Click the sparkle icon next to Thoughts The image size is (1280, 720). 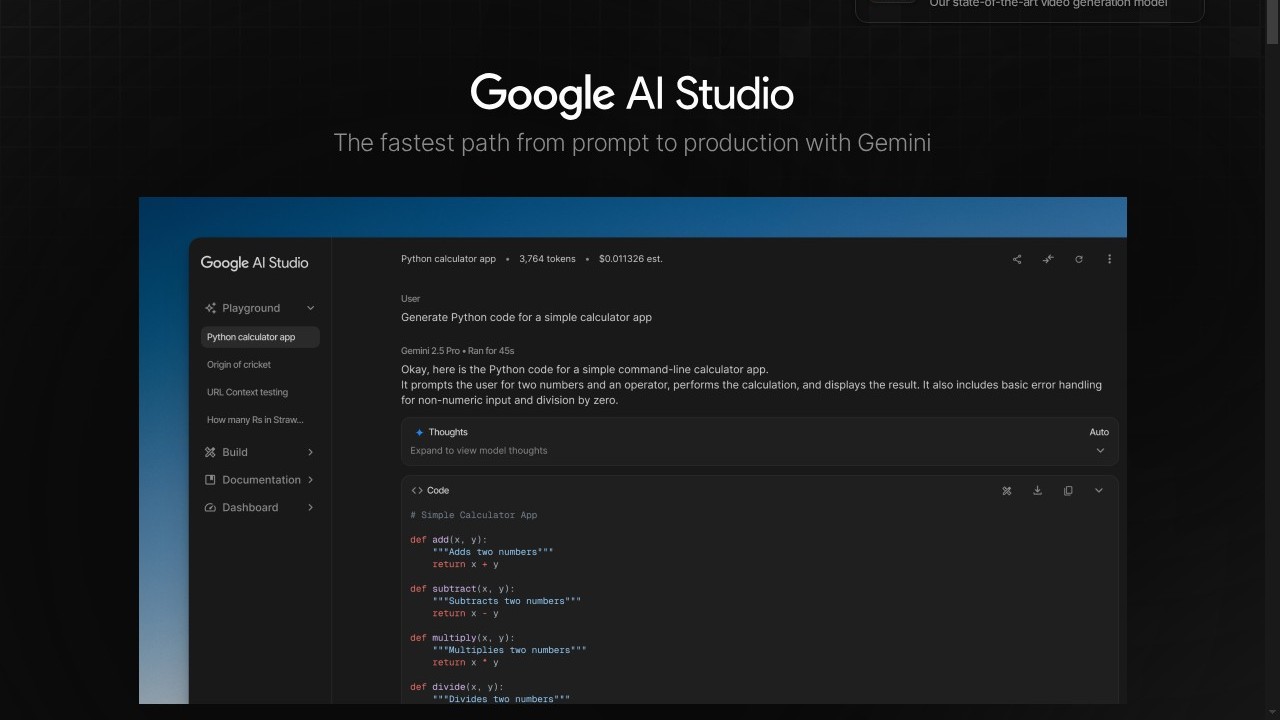pos(419,433)
